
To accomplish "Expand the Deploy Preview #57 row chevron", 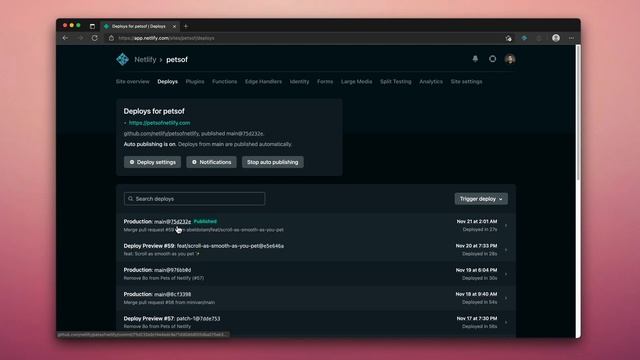I will pyautogui.click(x=506, y=322).
